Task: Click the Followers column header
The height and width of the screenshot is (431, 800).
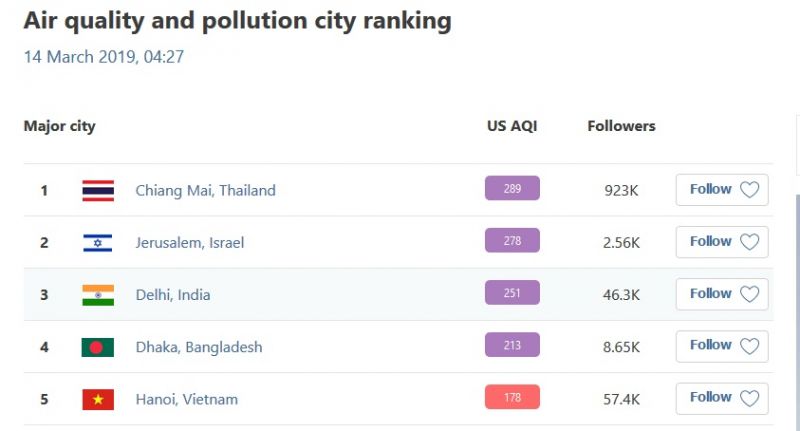Action: (621, 126)
